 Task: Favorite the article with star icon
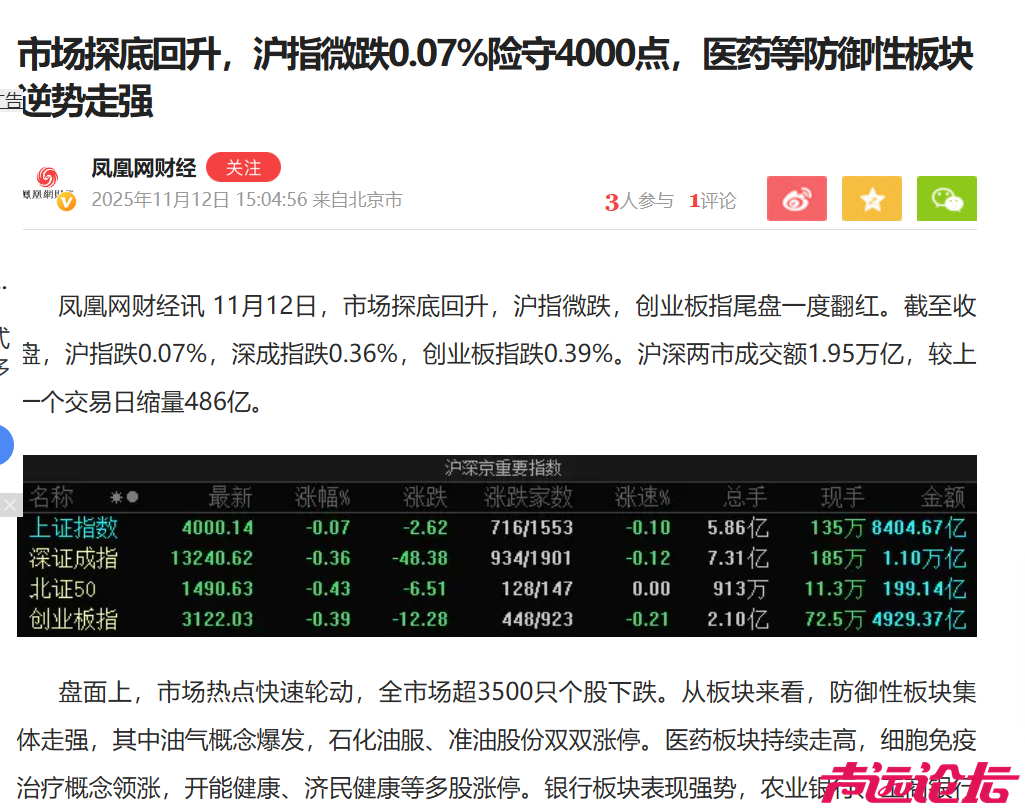click(871, 199)
